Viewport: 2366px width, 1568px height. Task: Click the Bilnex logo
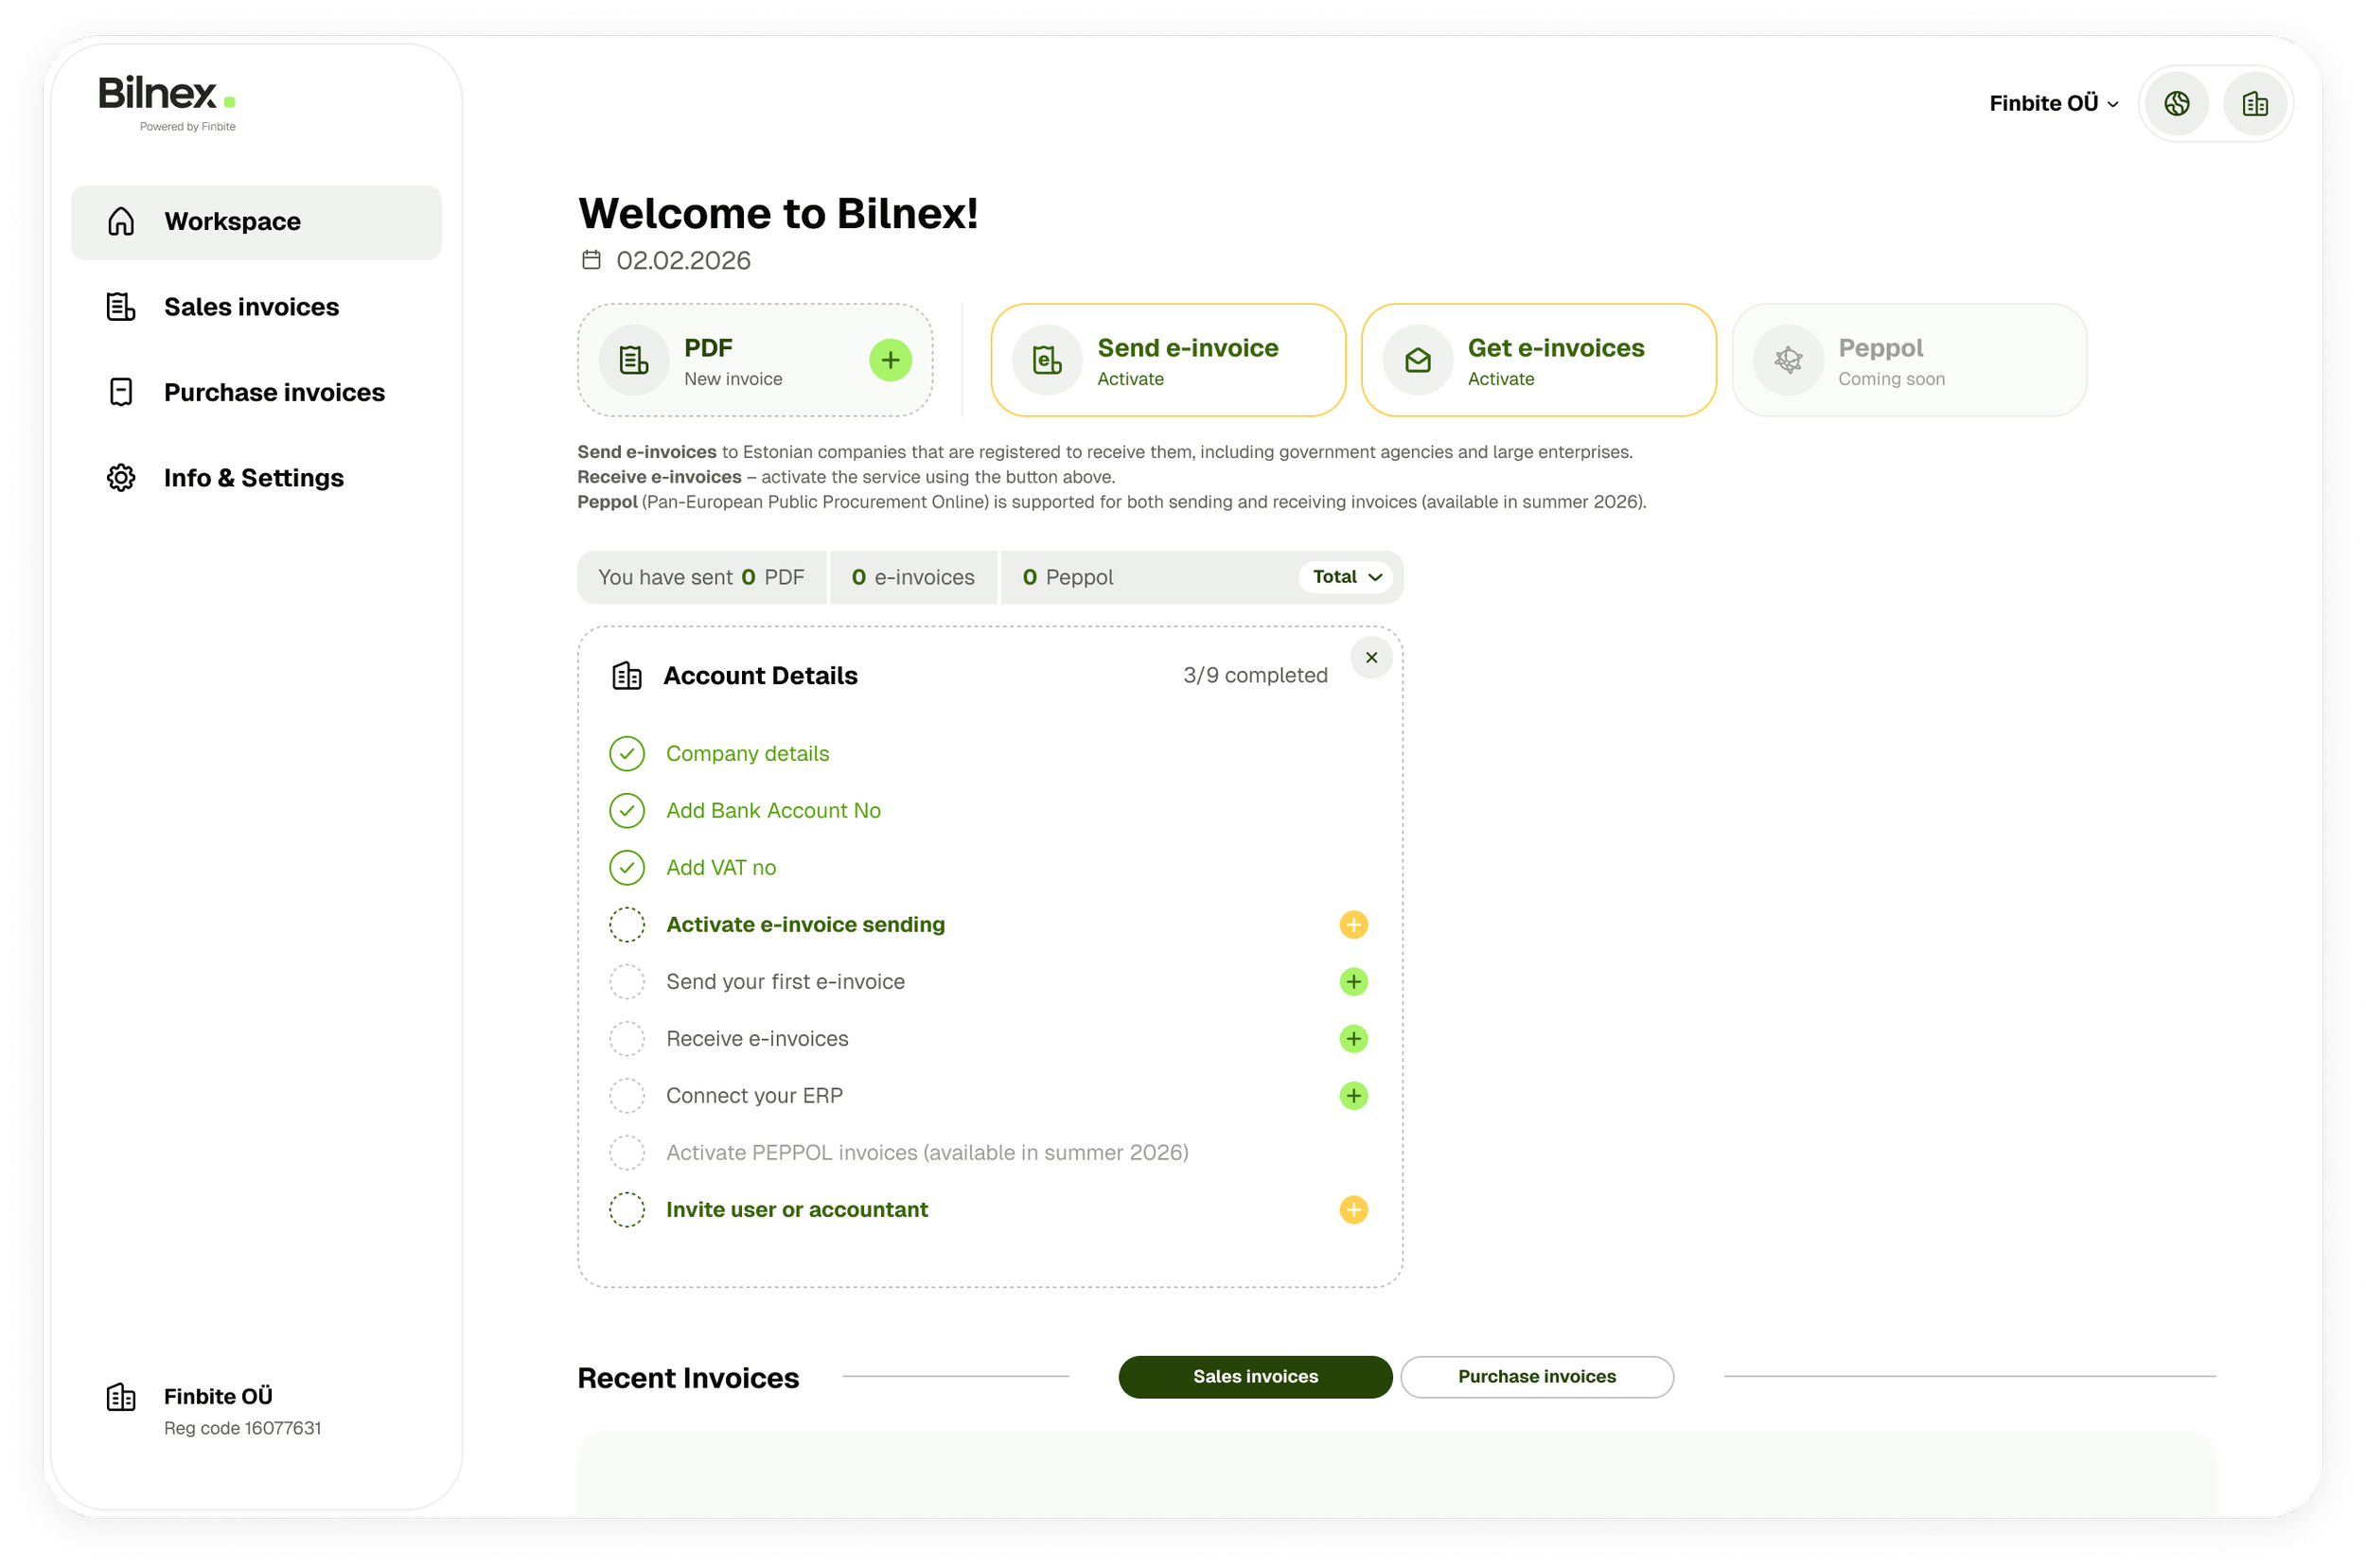coord(167,102)
